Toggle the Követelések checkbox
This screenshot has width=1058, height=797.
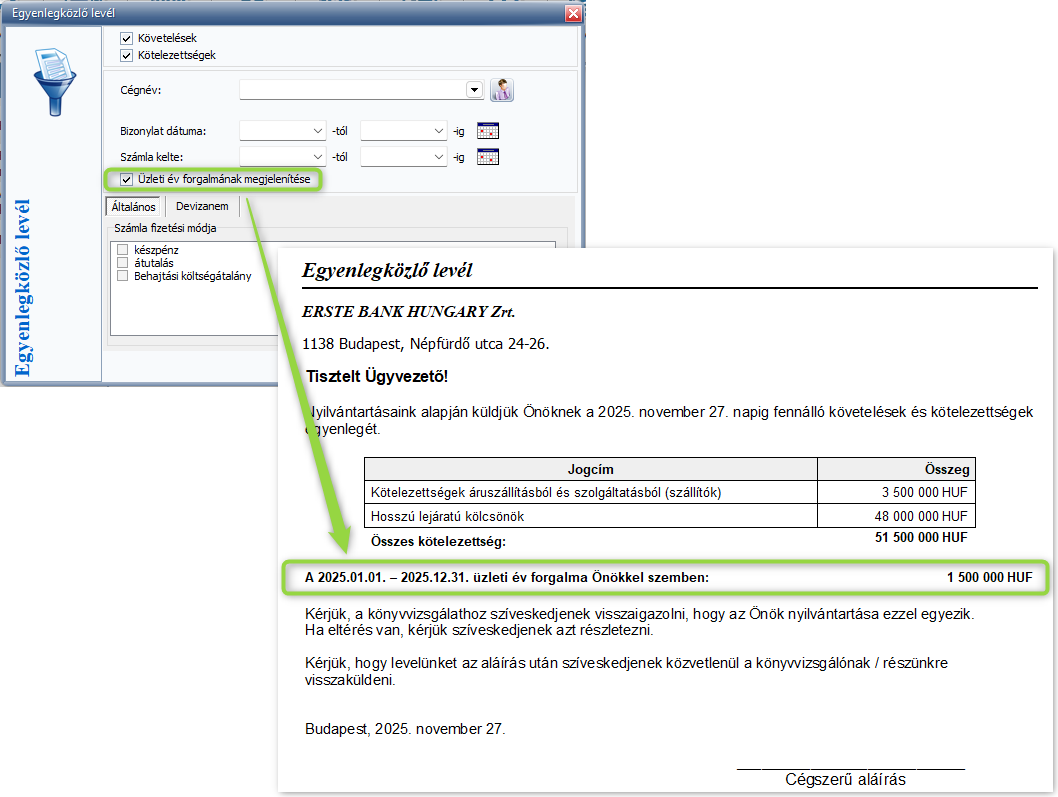[x=126, y=38]
